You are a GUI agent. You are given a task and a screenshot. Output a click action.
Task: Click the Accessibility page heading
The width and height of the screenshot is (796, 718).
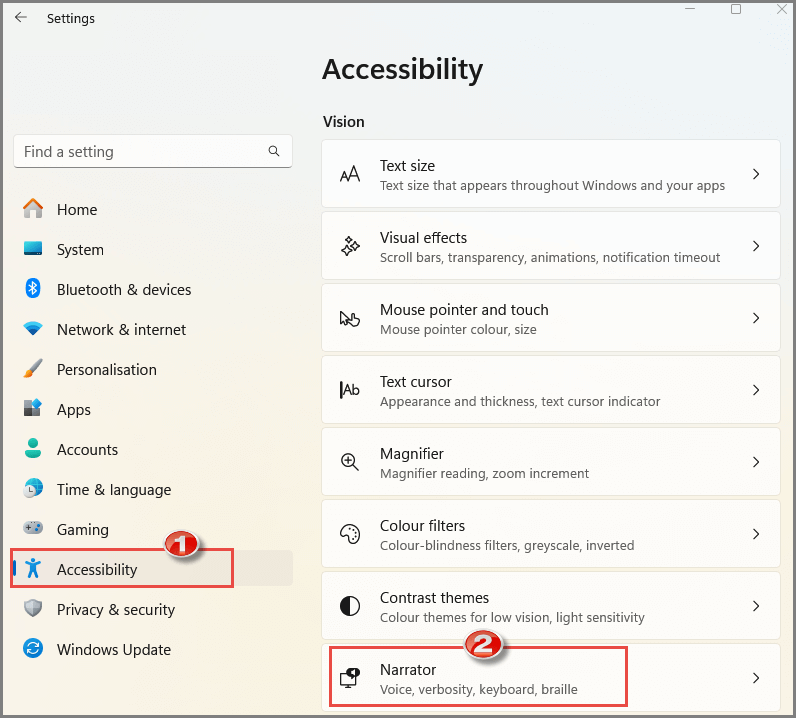point(403,69)
